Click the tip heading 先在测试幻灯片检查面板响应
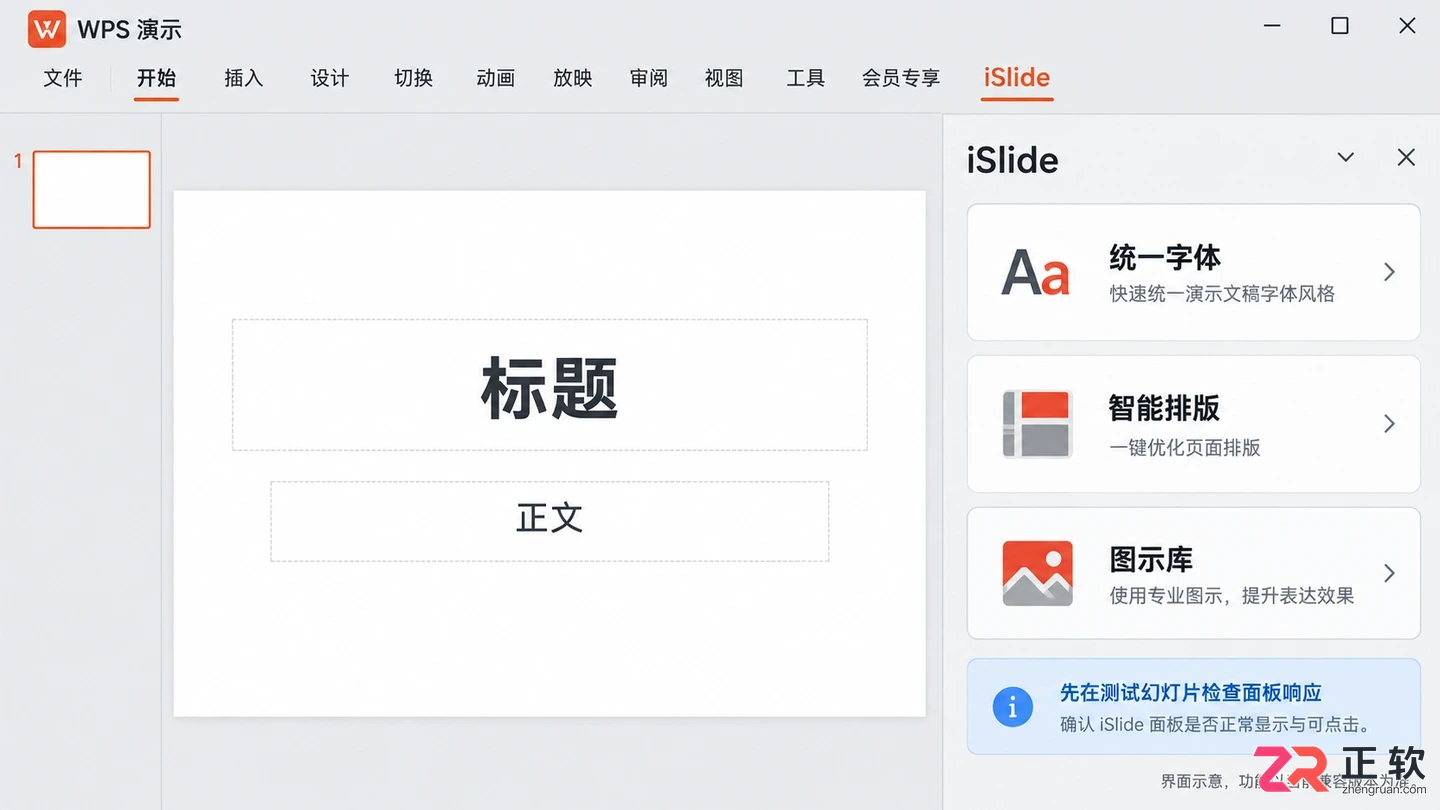The image size is (1440, 810). [x=1191, y=692]
